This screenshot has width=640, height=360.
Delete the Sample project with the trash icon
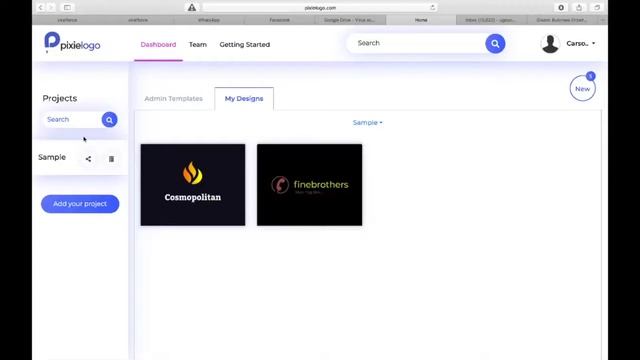coord(111,159)
